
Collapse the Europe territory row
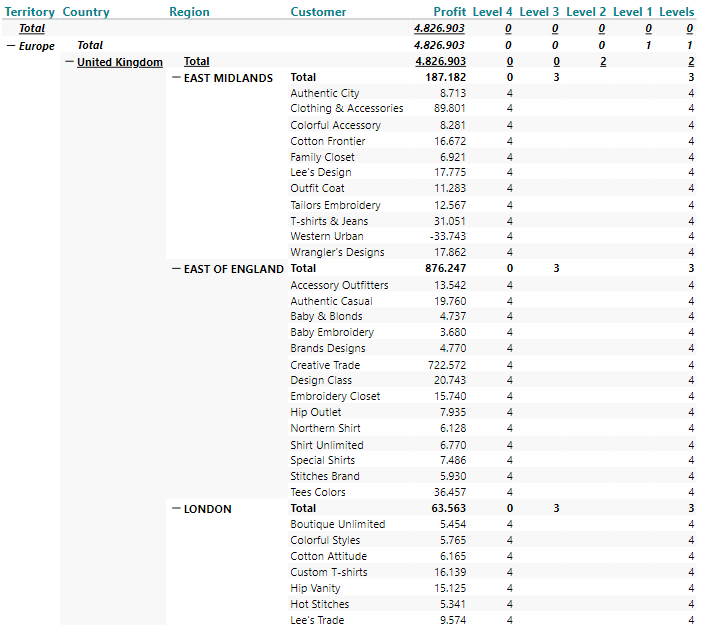[x=11, y=46]
